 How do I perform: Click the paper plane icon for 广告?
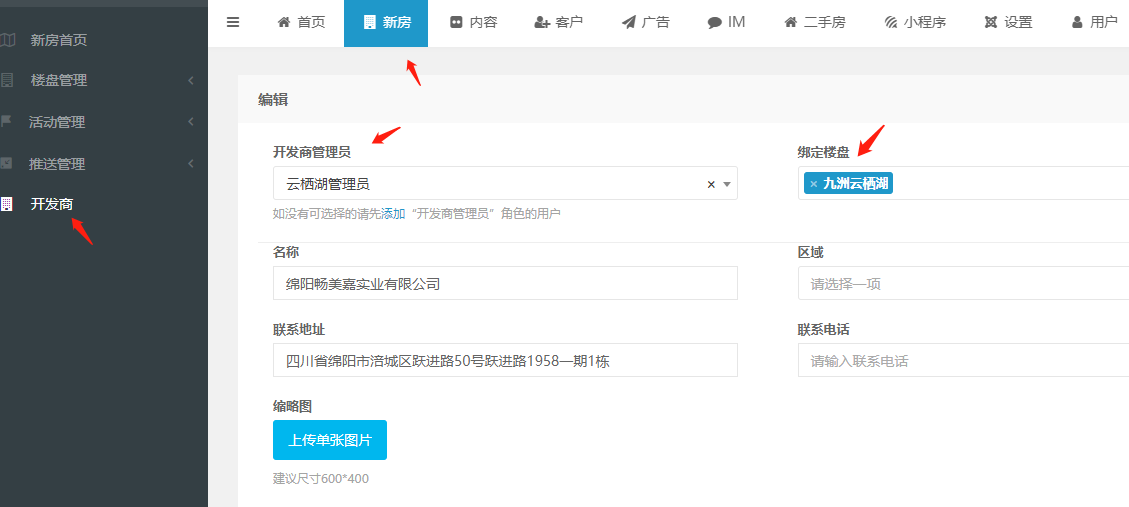click(x=628, y=22)
